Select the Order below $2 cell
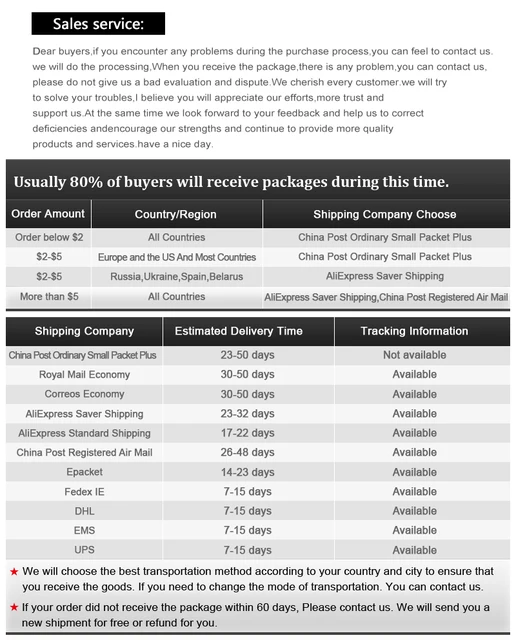The image size is (516, 640). coord(49,238)
